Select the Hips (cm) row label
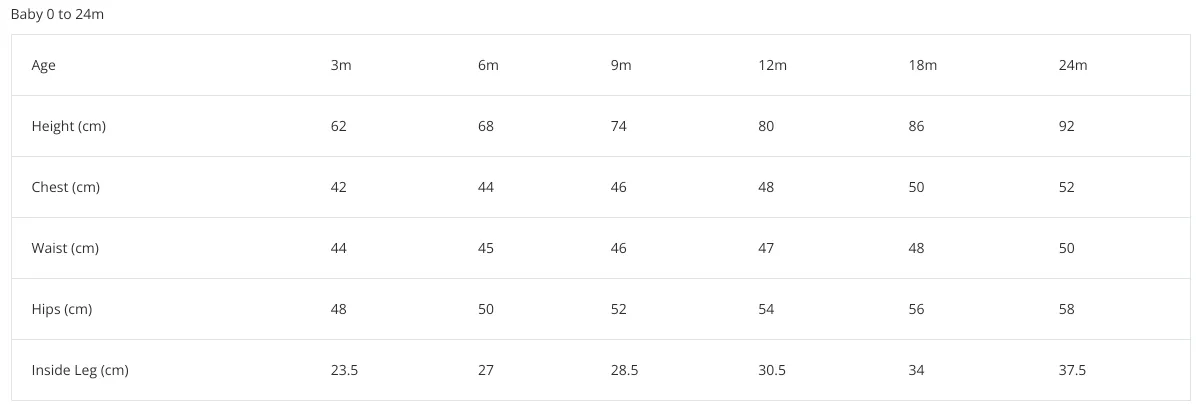The height and width of the screenshot is (404, 1200). 62,309
